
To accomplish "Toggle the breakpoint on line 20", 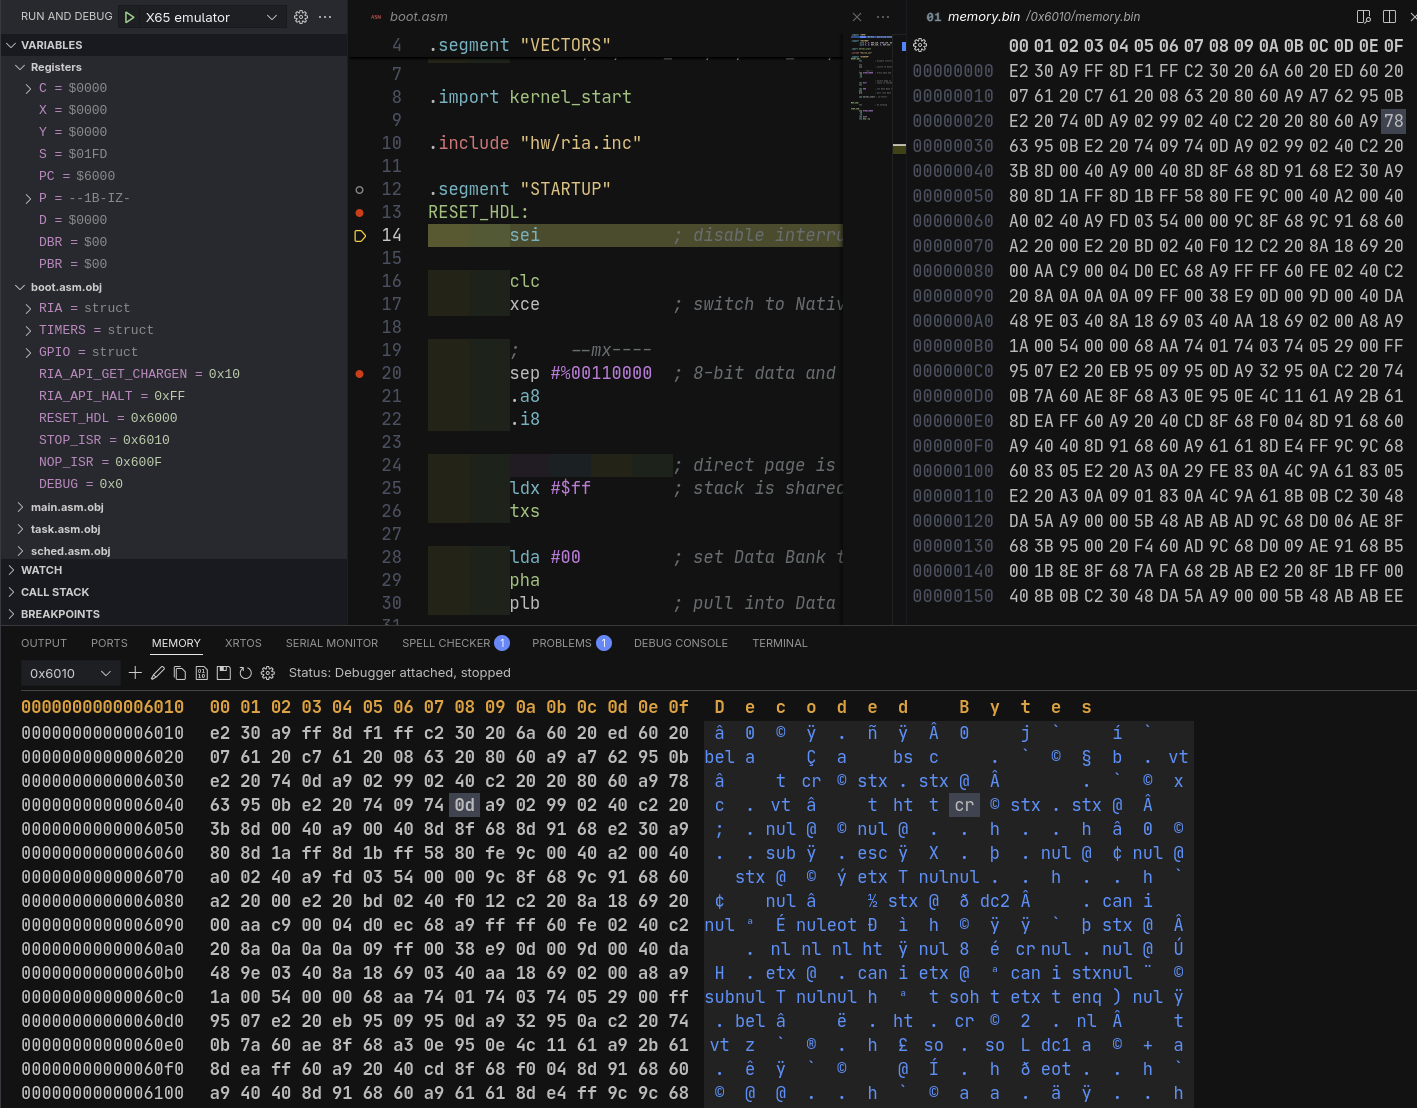I will click(360, 373).
